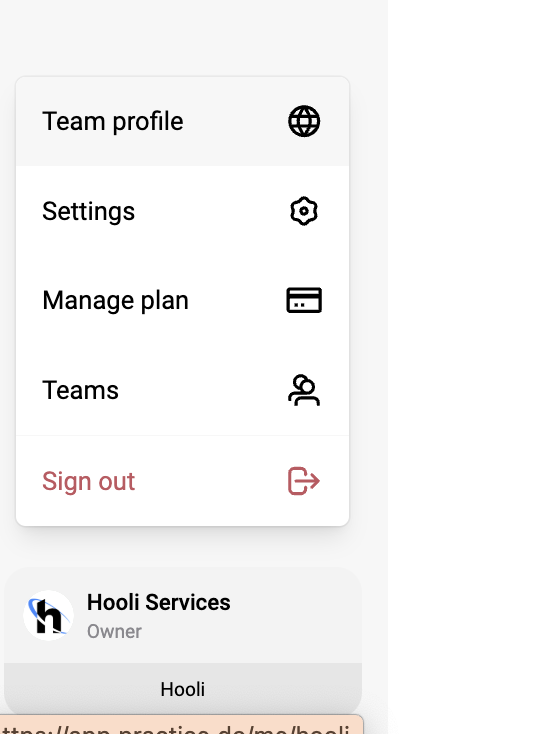Open Settings from the popup menu
The width and height of the screenshot is (542, 734).
click(x=183, y=211)
